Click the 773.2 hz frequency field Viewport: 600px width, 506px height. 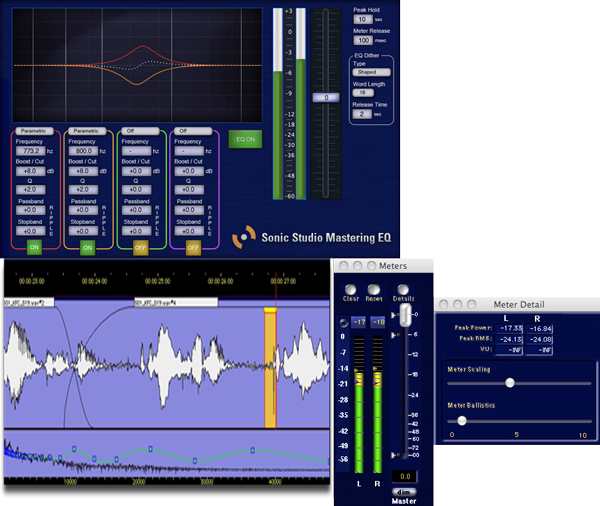[x=31, y=151]
